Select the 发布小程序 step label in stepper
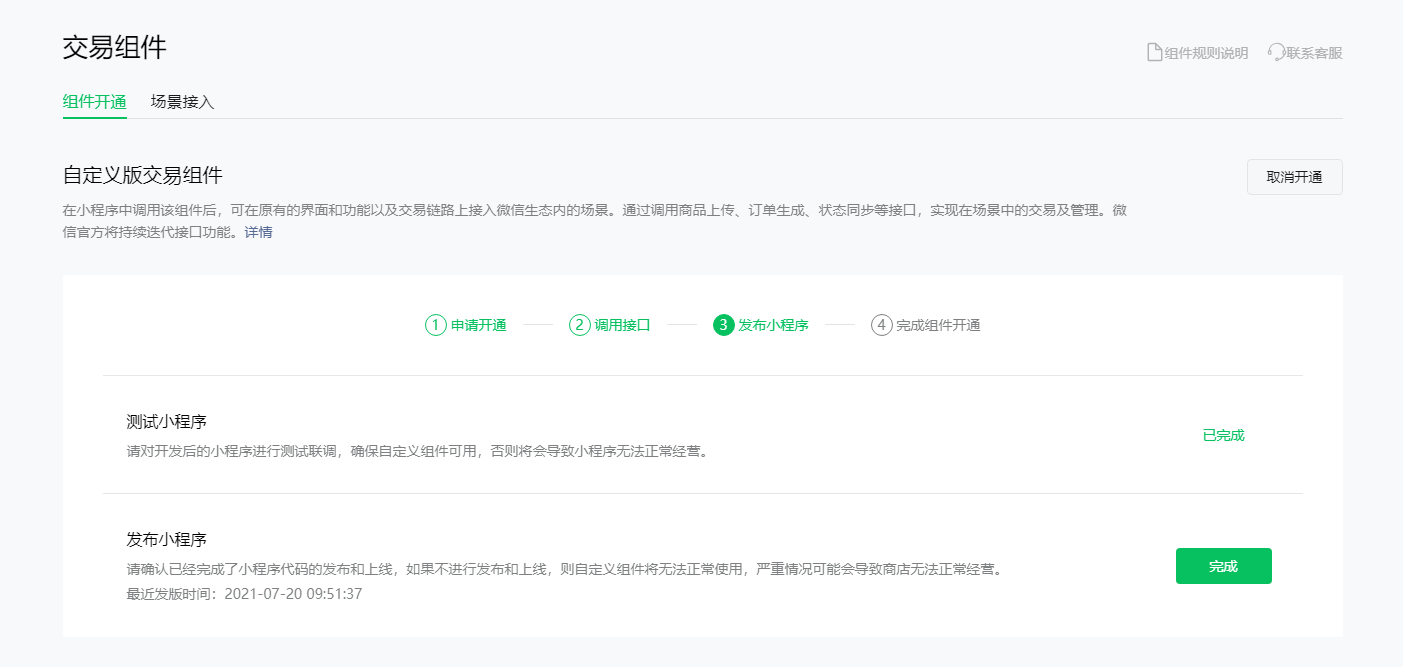The width and height of the screenshot is (1403, 667). click(x=773, y=325)
